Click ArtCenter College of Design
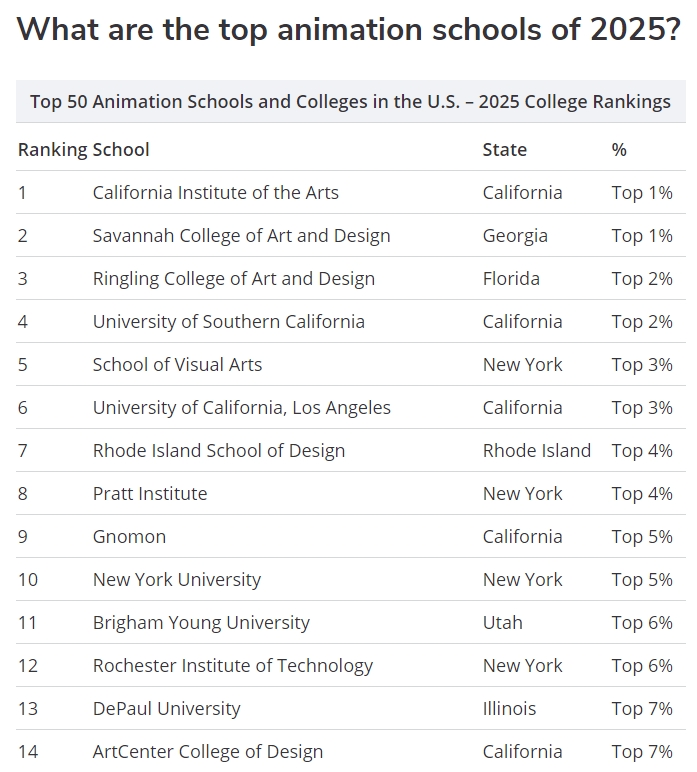The width and height of the screenshot is (697, 772). pos(208,751)
